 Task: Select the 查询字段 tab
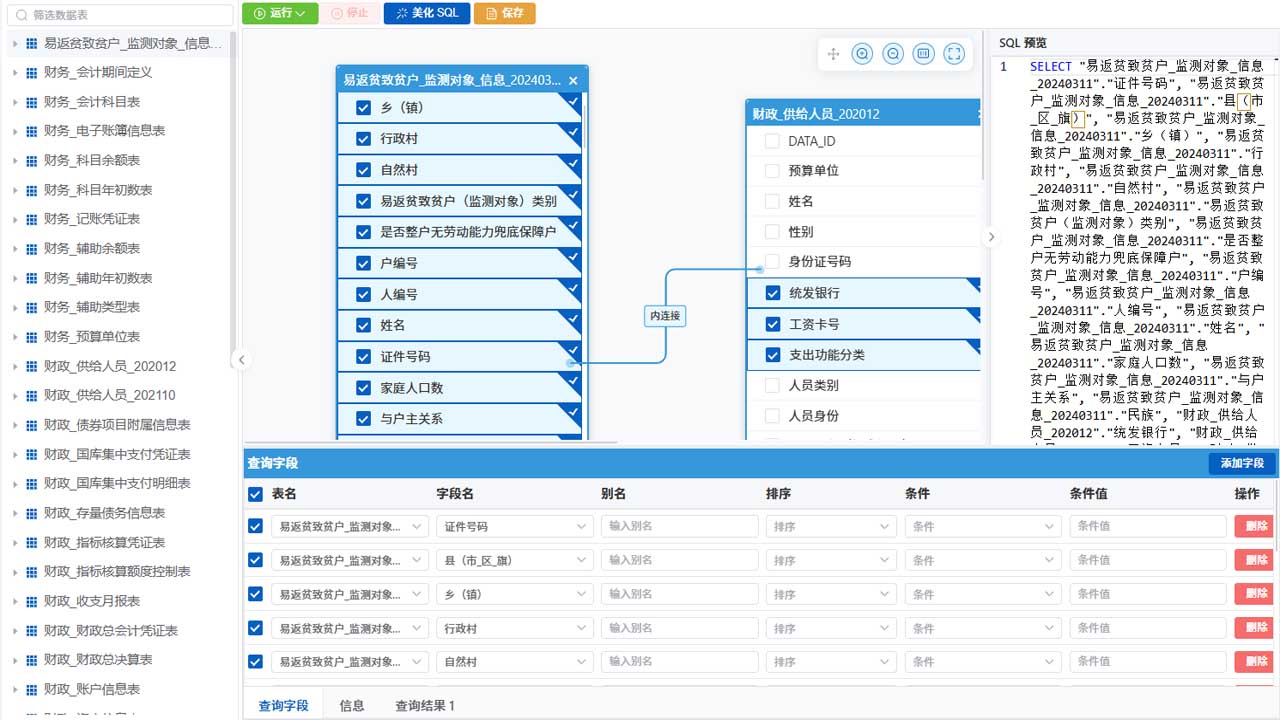tap(284, 706)
